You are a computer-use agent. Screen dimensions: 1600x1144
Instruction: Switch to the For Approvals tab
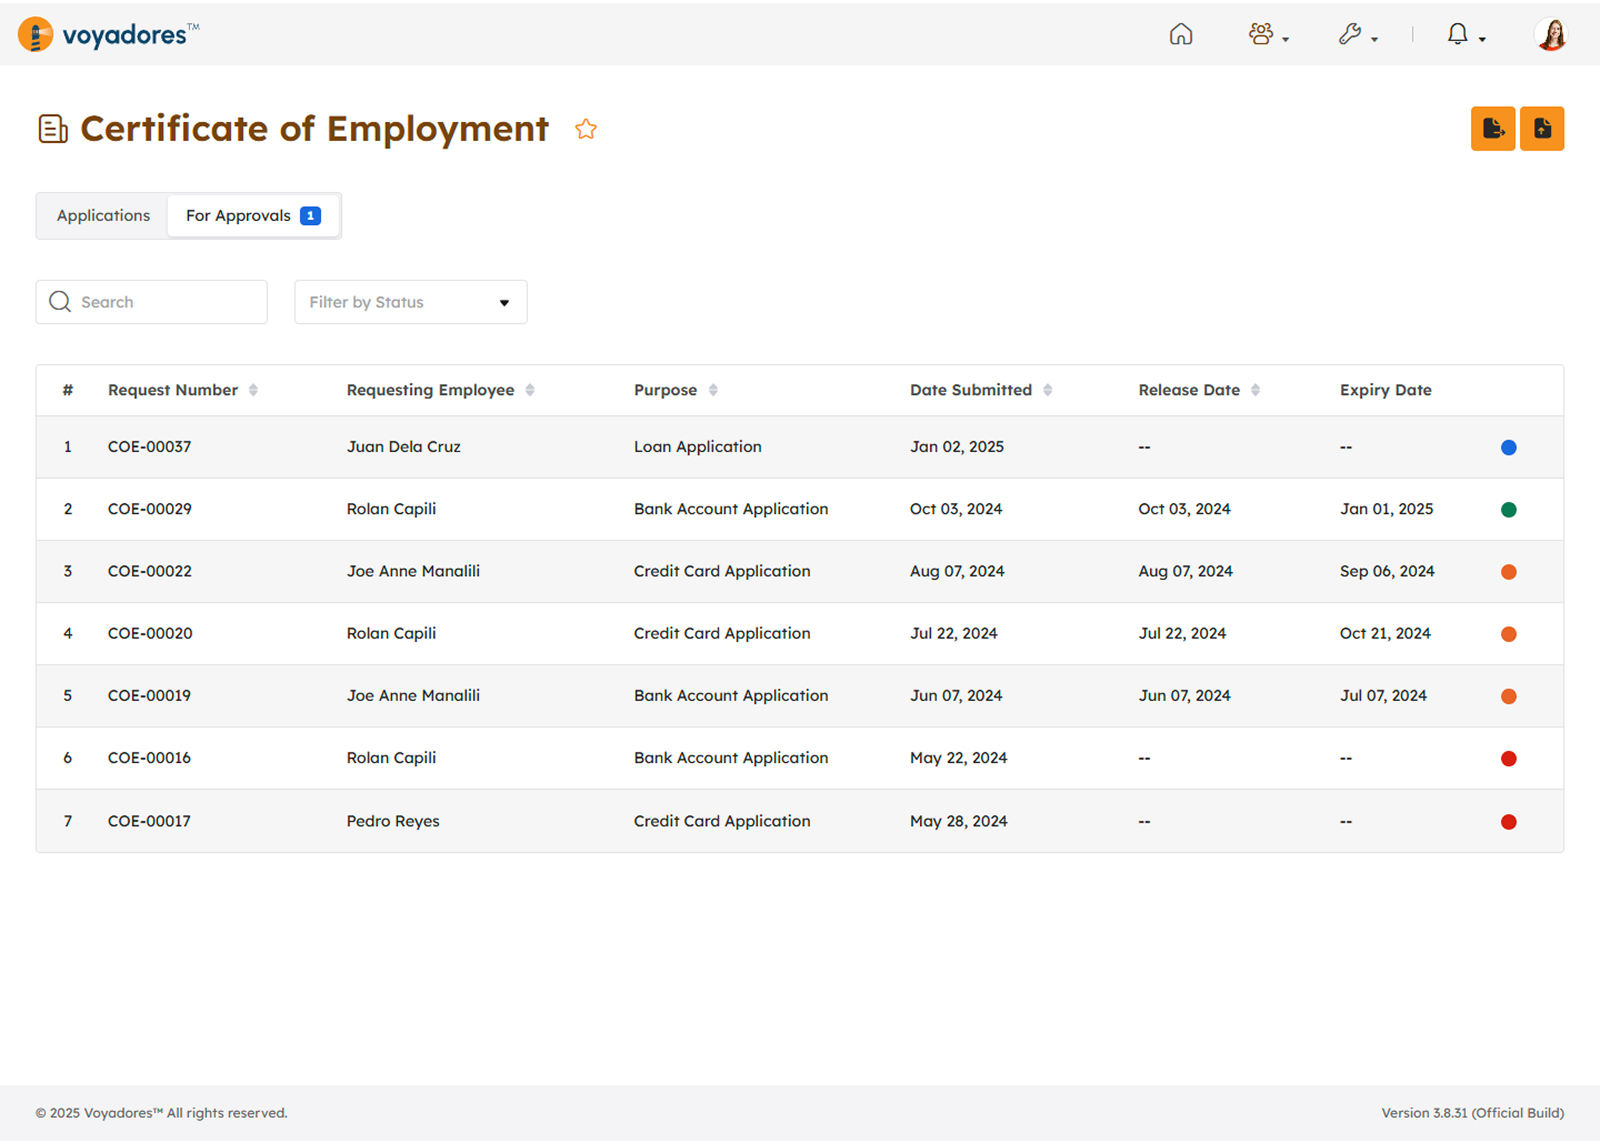[x=253, y=216]
